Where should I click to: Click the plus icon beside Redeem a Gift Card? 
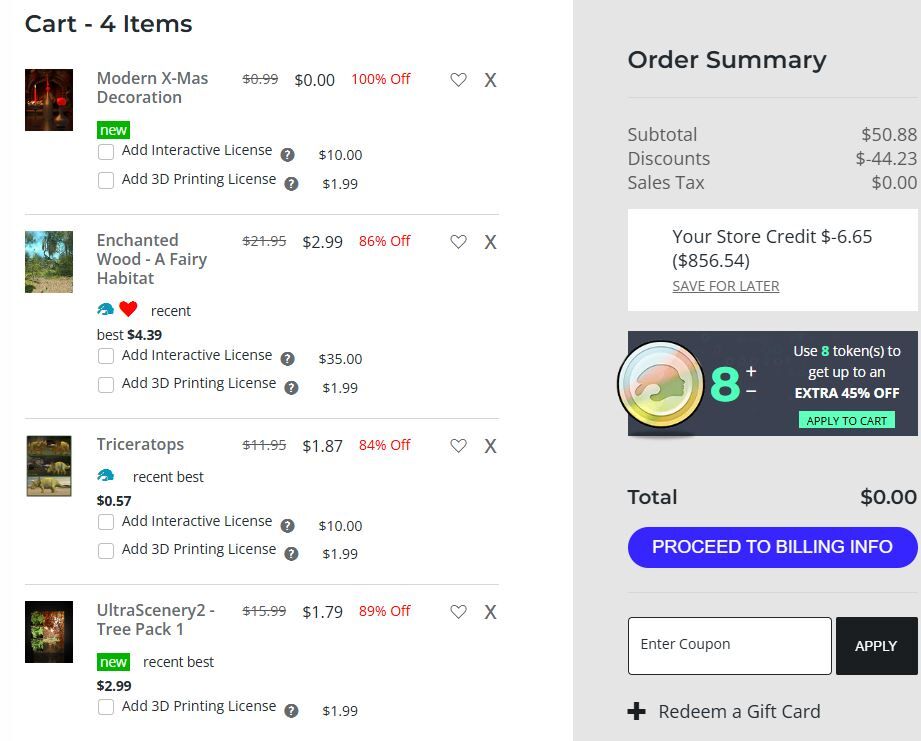click(636, 712)
